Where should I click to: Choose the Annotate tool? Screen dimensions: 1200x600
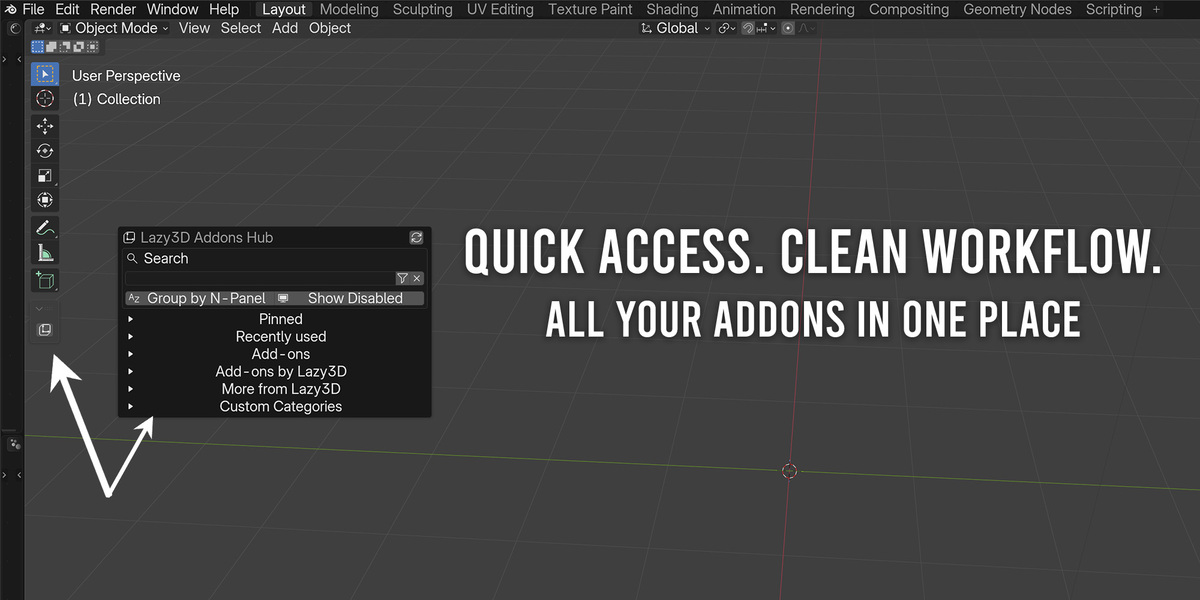pyautogui.click(x=45, y=228)
